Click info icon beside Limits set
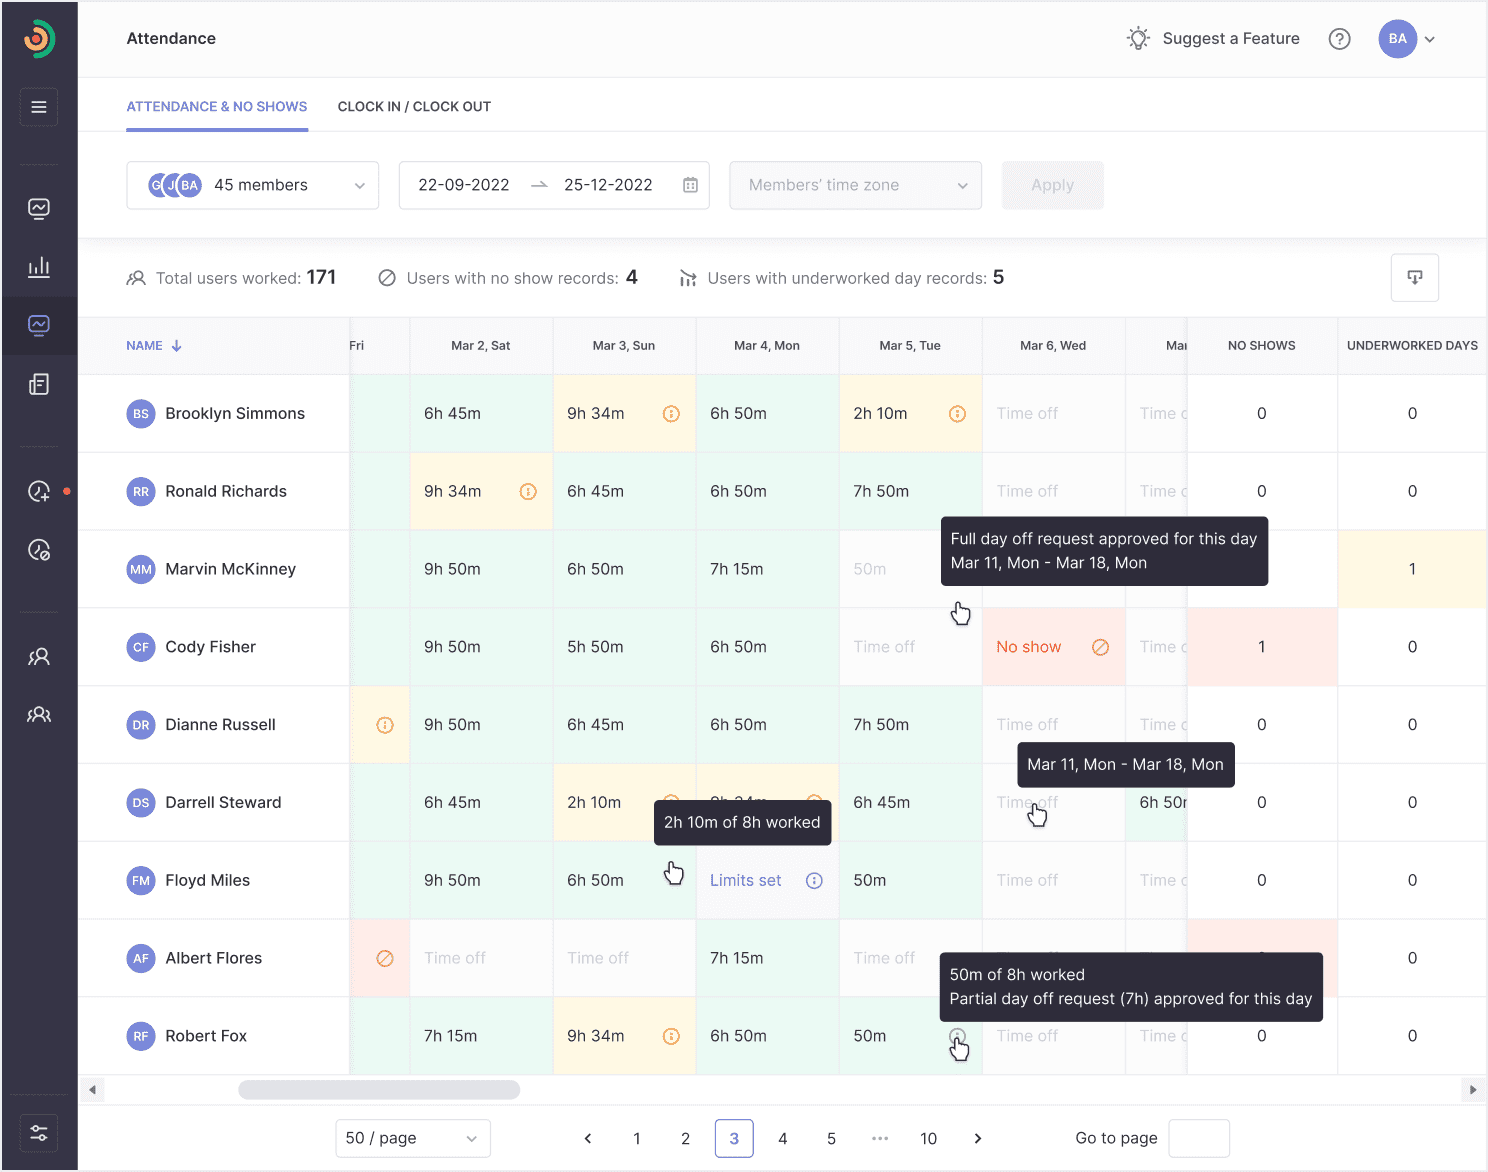The width and height of the screenshot is (1488, 1172). pyautogui.click(x=814, y=881)
